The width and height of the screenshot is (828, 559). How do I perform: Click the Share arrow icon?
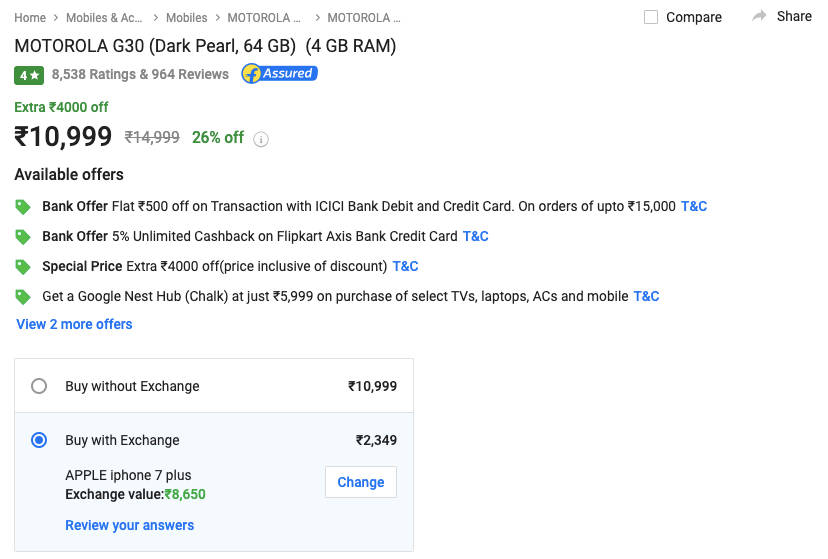759,16
